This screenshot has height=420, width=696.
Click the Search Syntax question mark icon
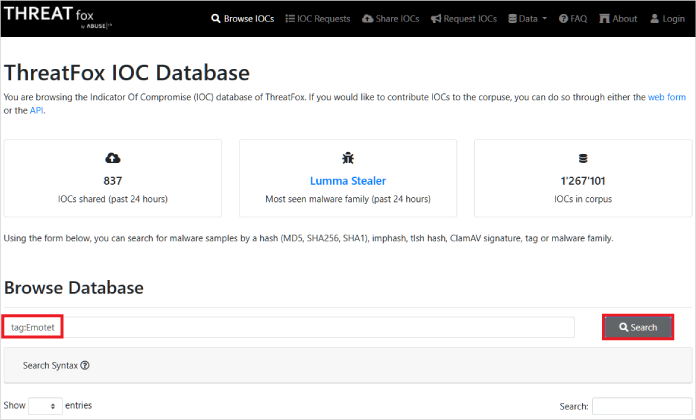85,365
